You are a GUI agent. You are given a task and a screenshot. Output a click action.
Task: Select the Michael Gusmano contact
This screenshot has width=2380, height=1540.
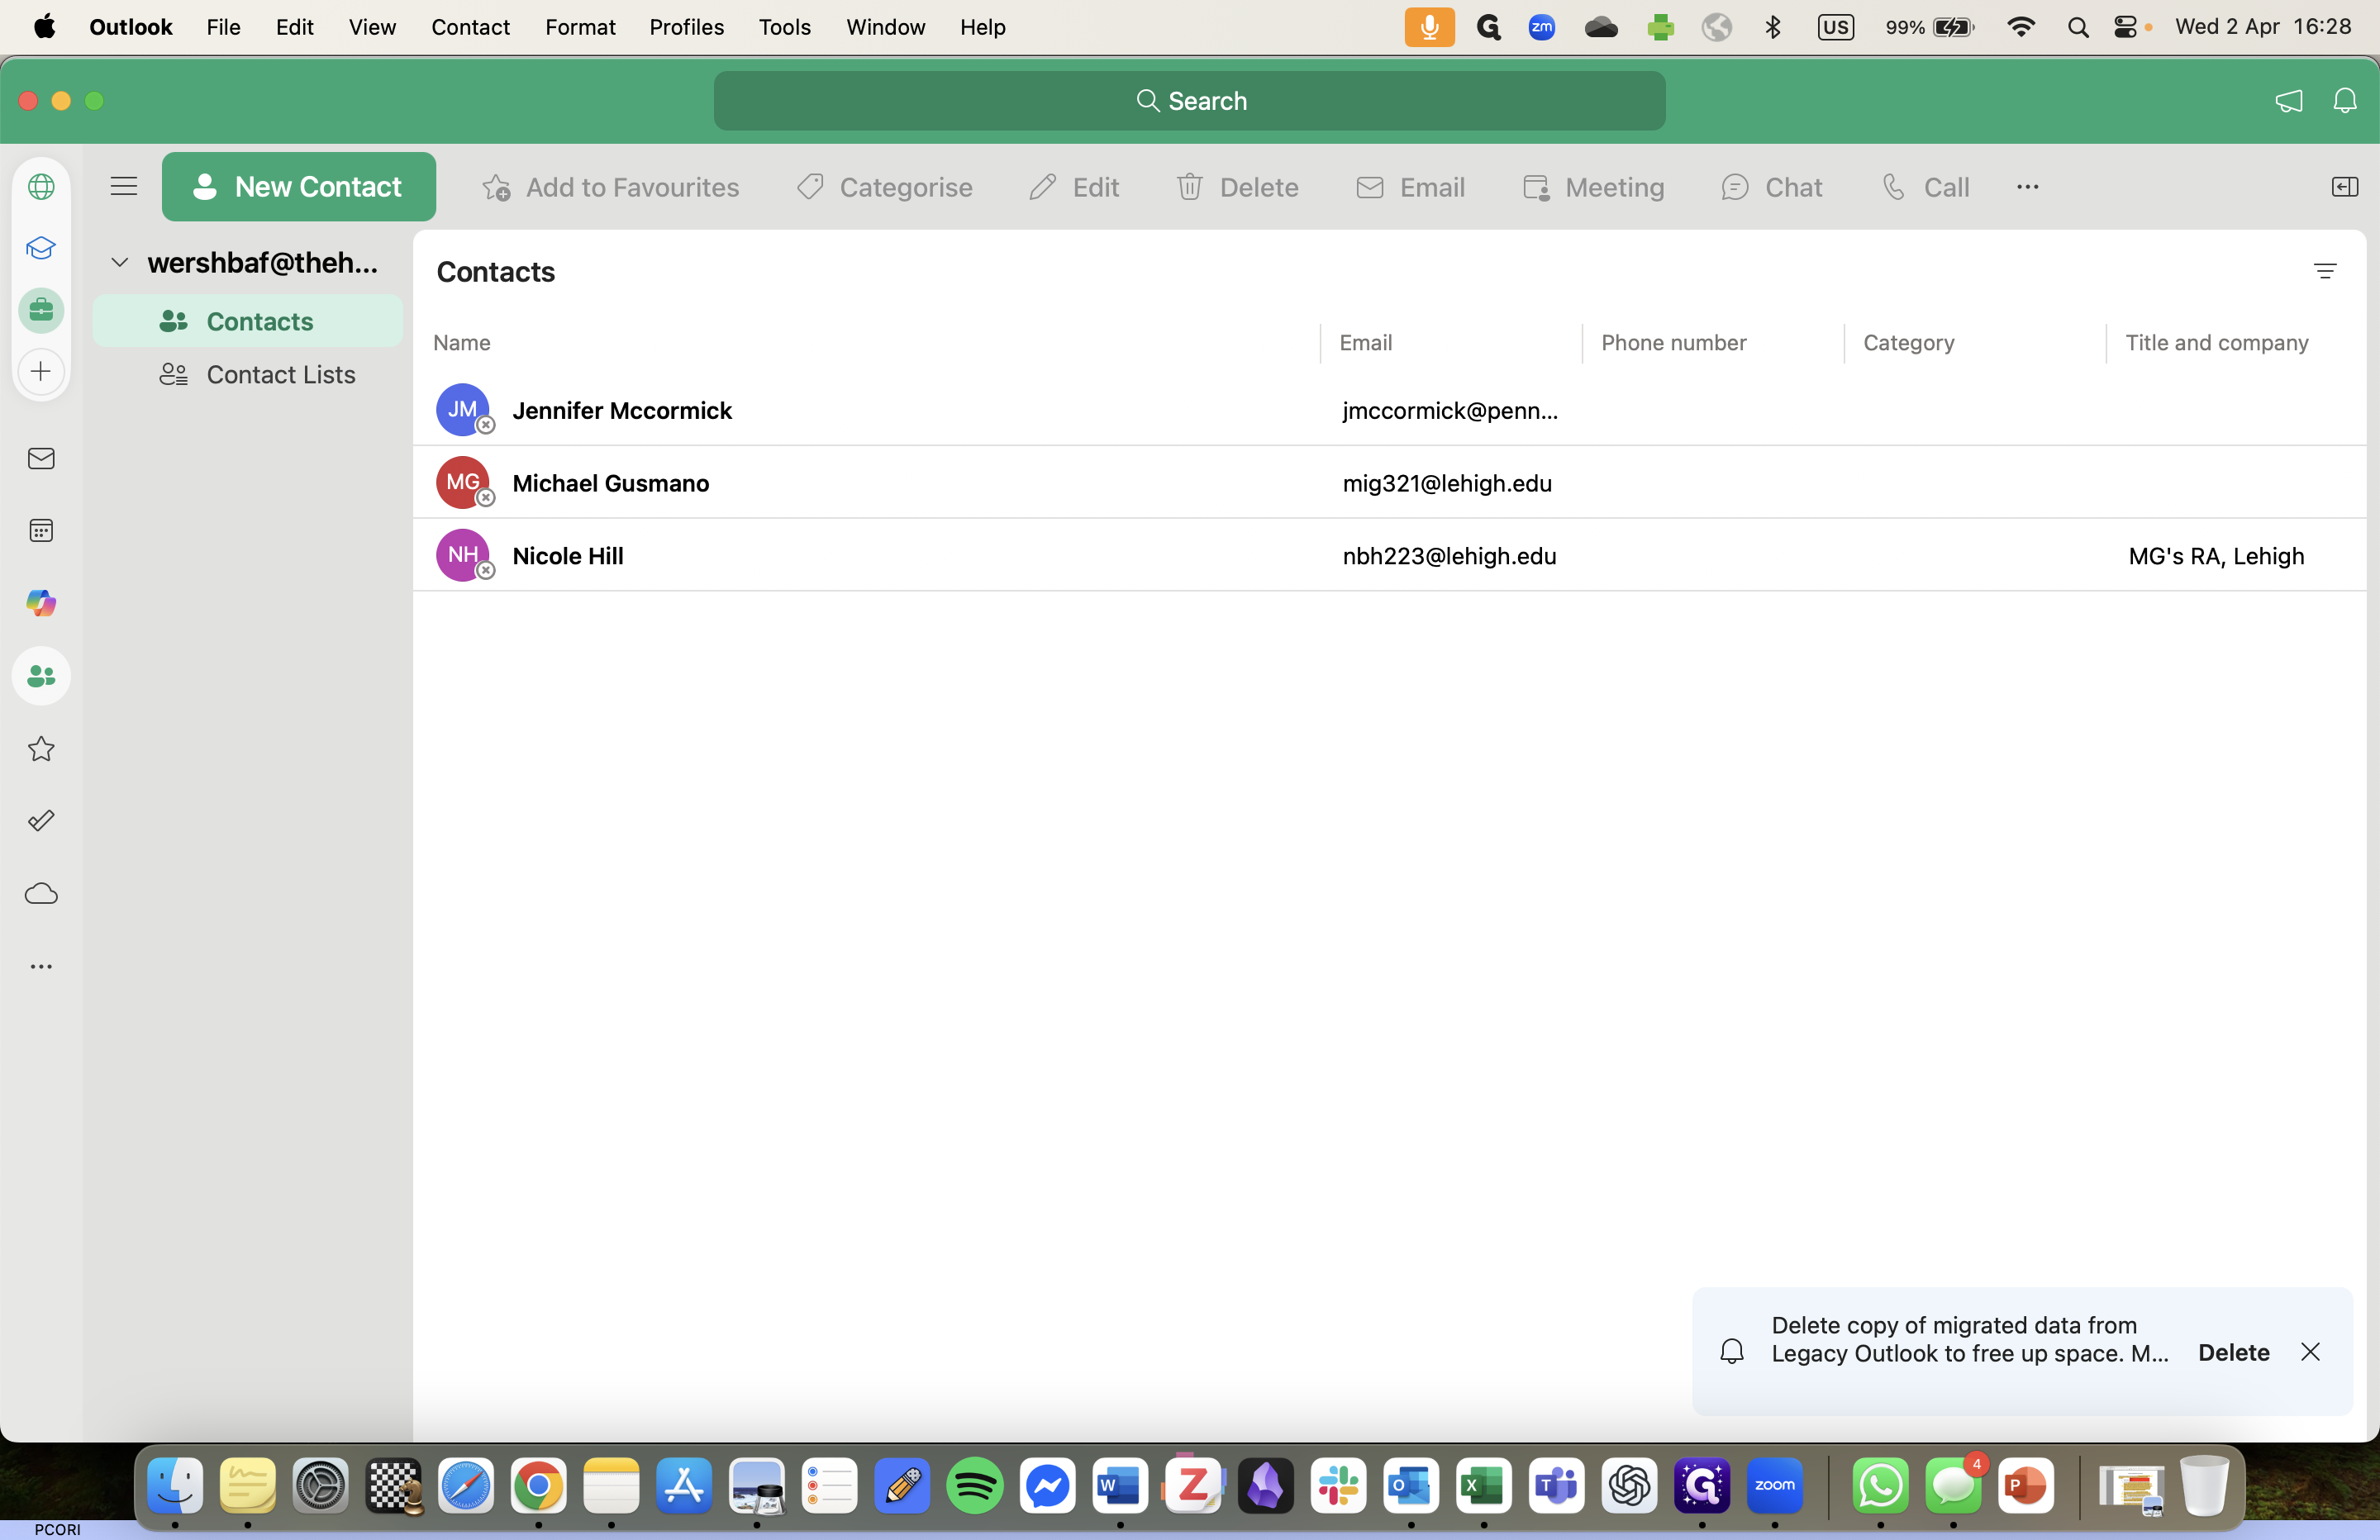click(1390, 483)
